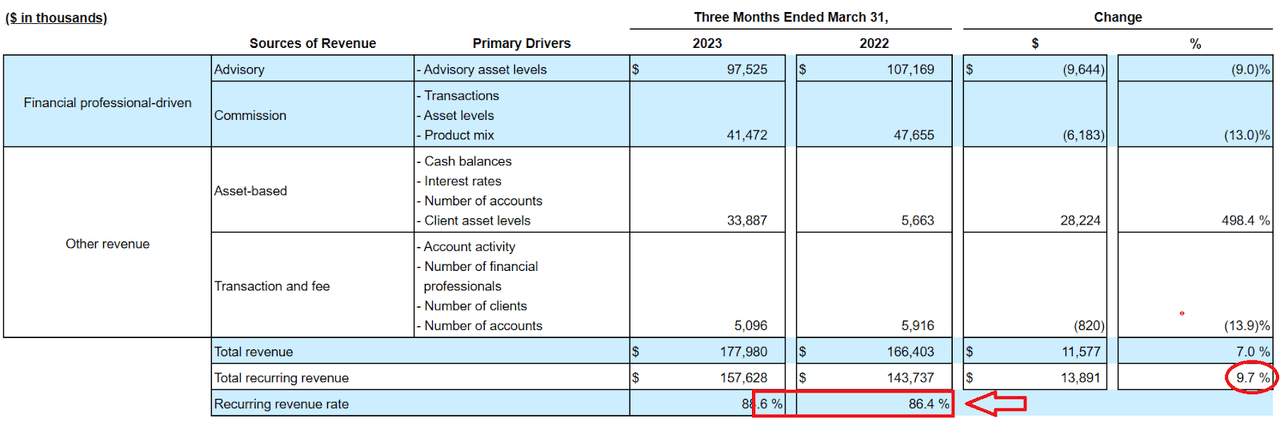Viewport: 1280px width, 422px height.
Task: Click the underlined "($ in thousands)" text
Action: pos(57,18)
